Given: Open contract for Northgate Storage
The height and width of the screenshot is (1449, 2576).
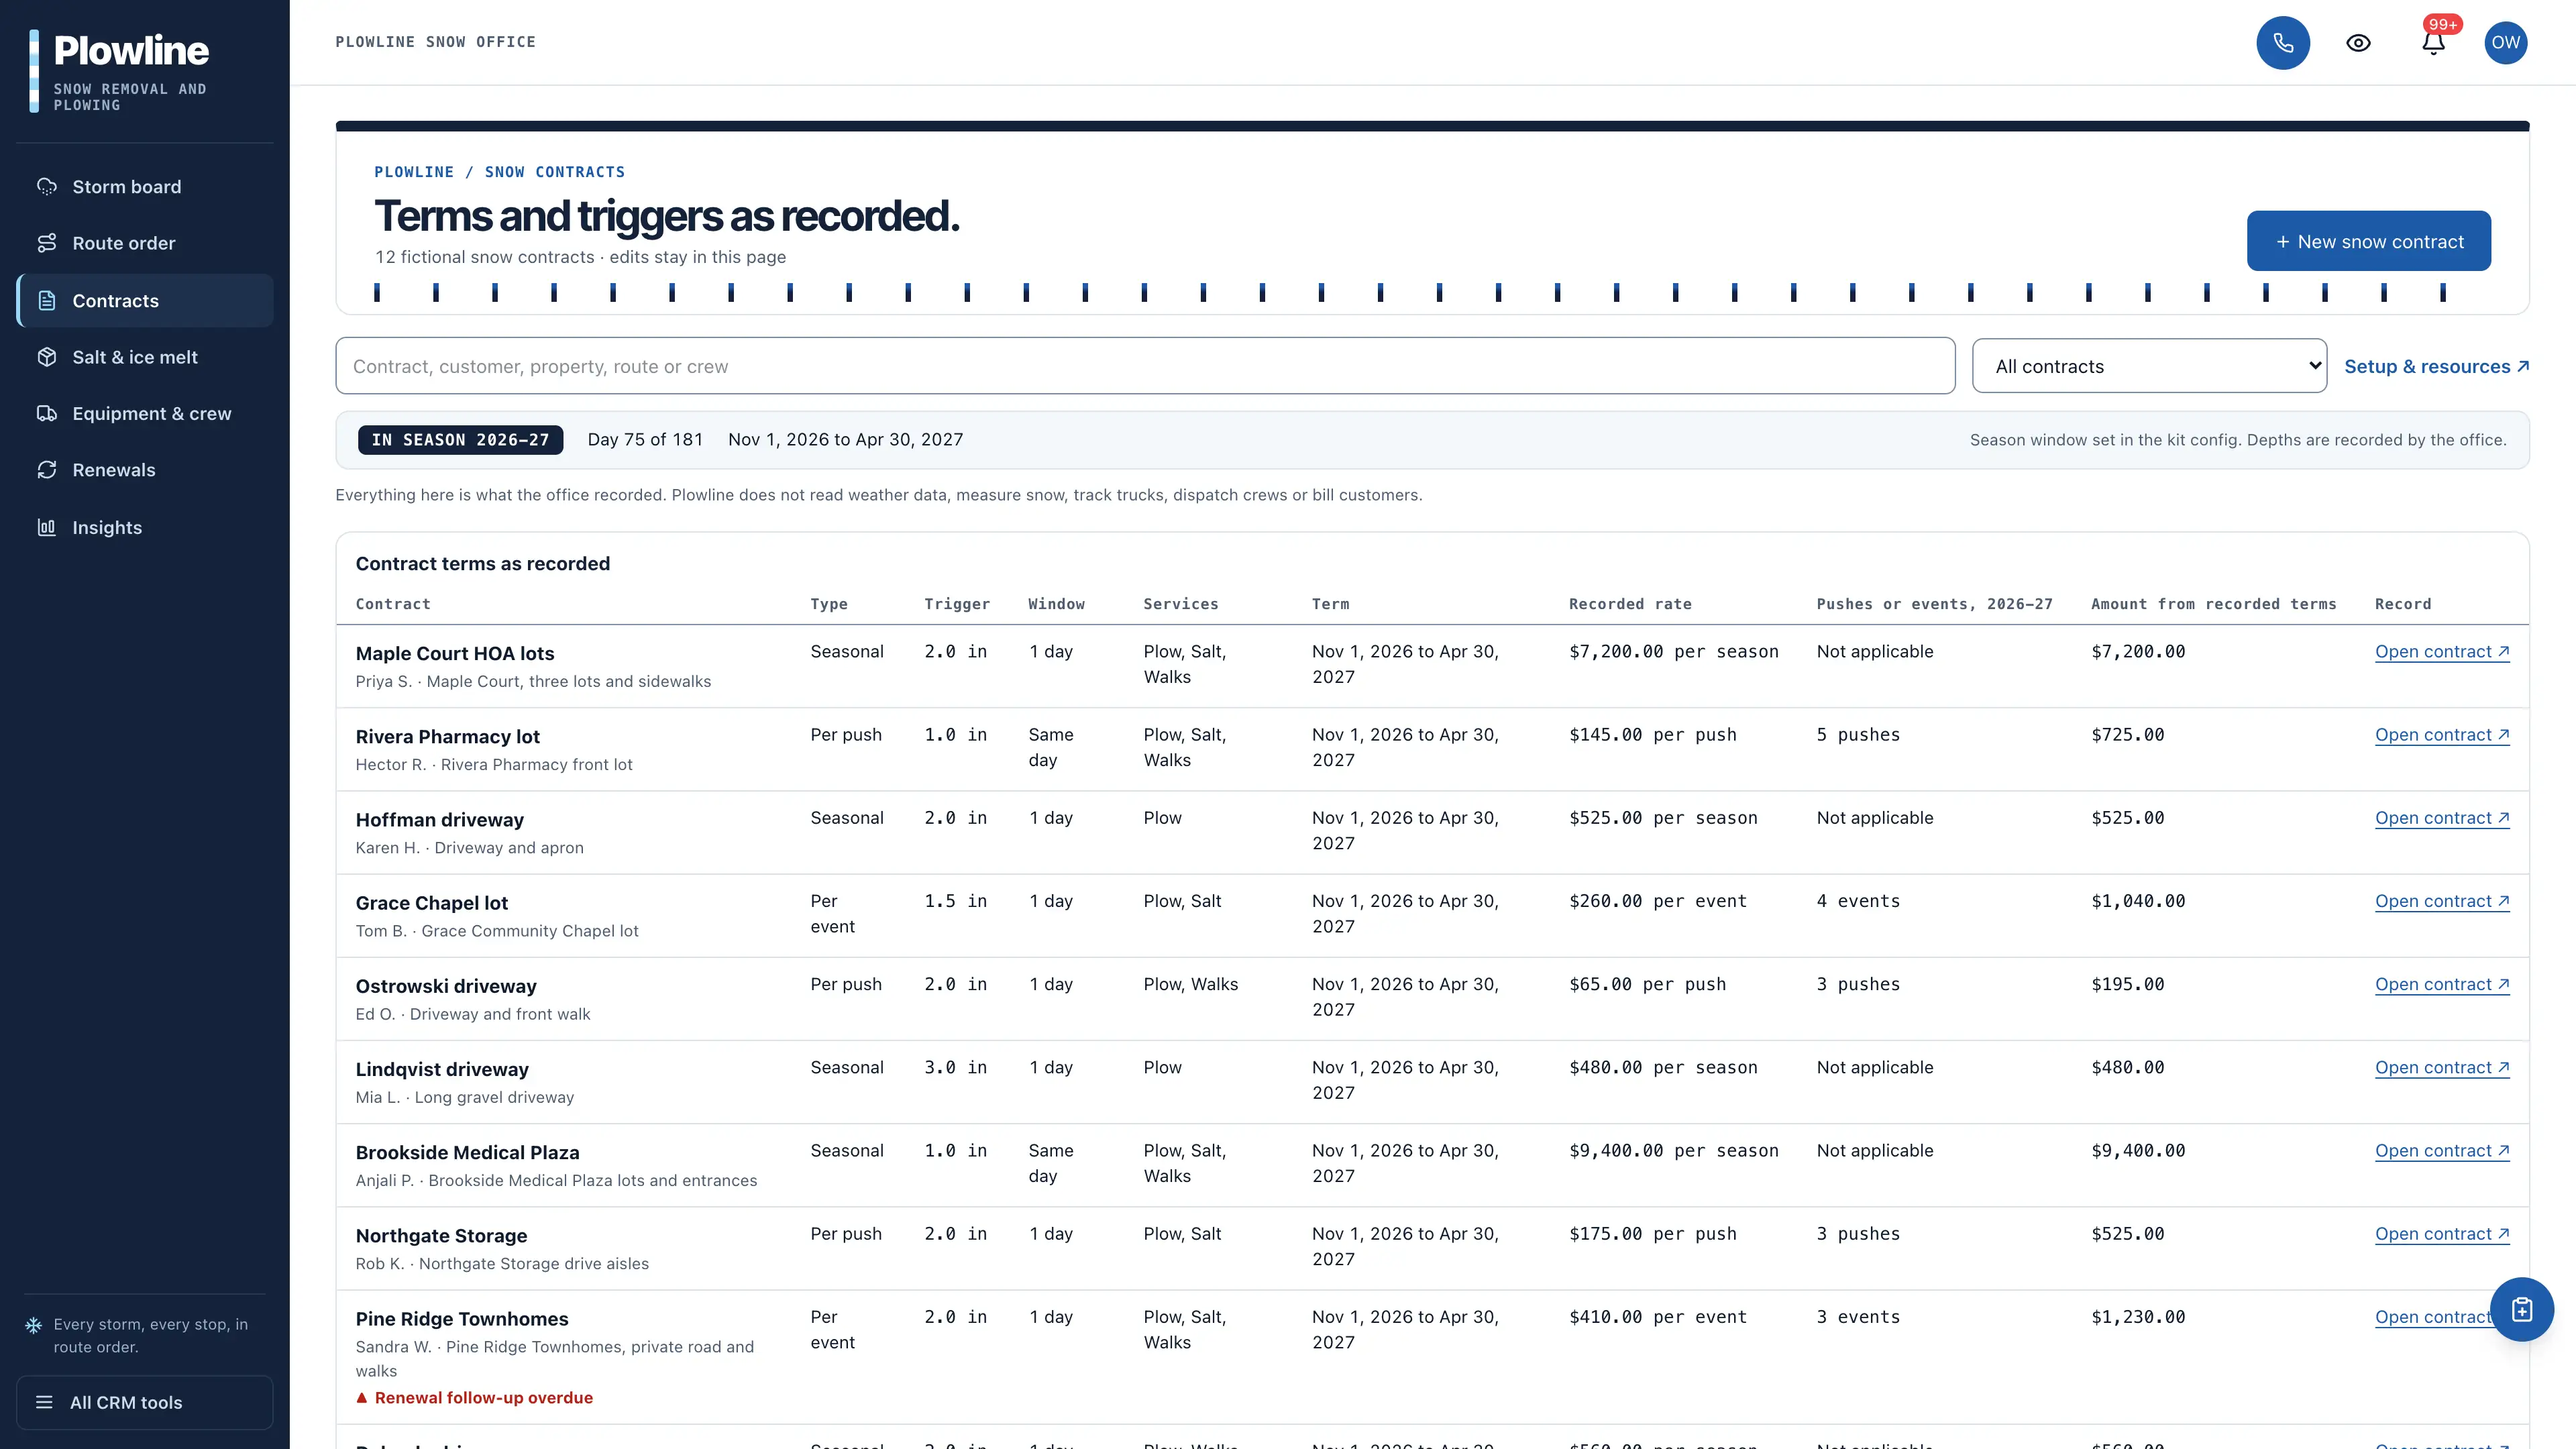Looking at the screenshot, I should coord(2441,1234).
